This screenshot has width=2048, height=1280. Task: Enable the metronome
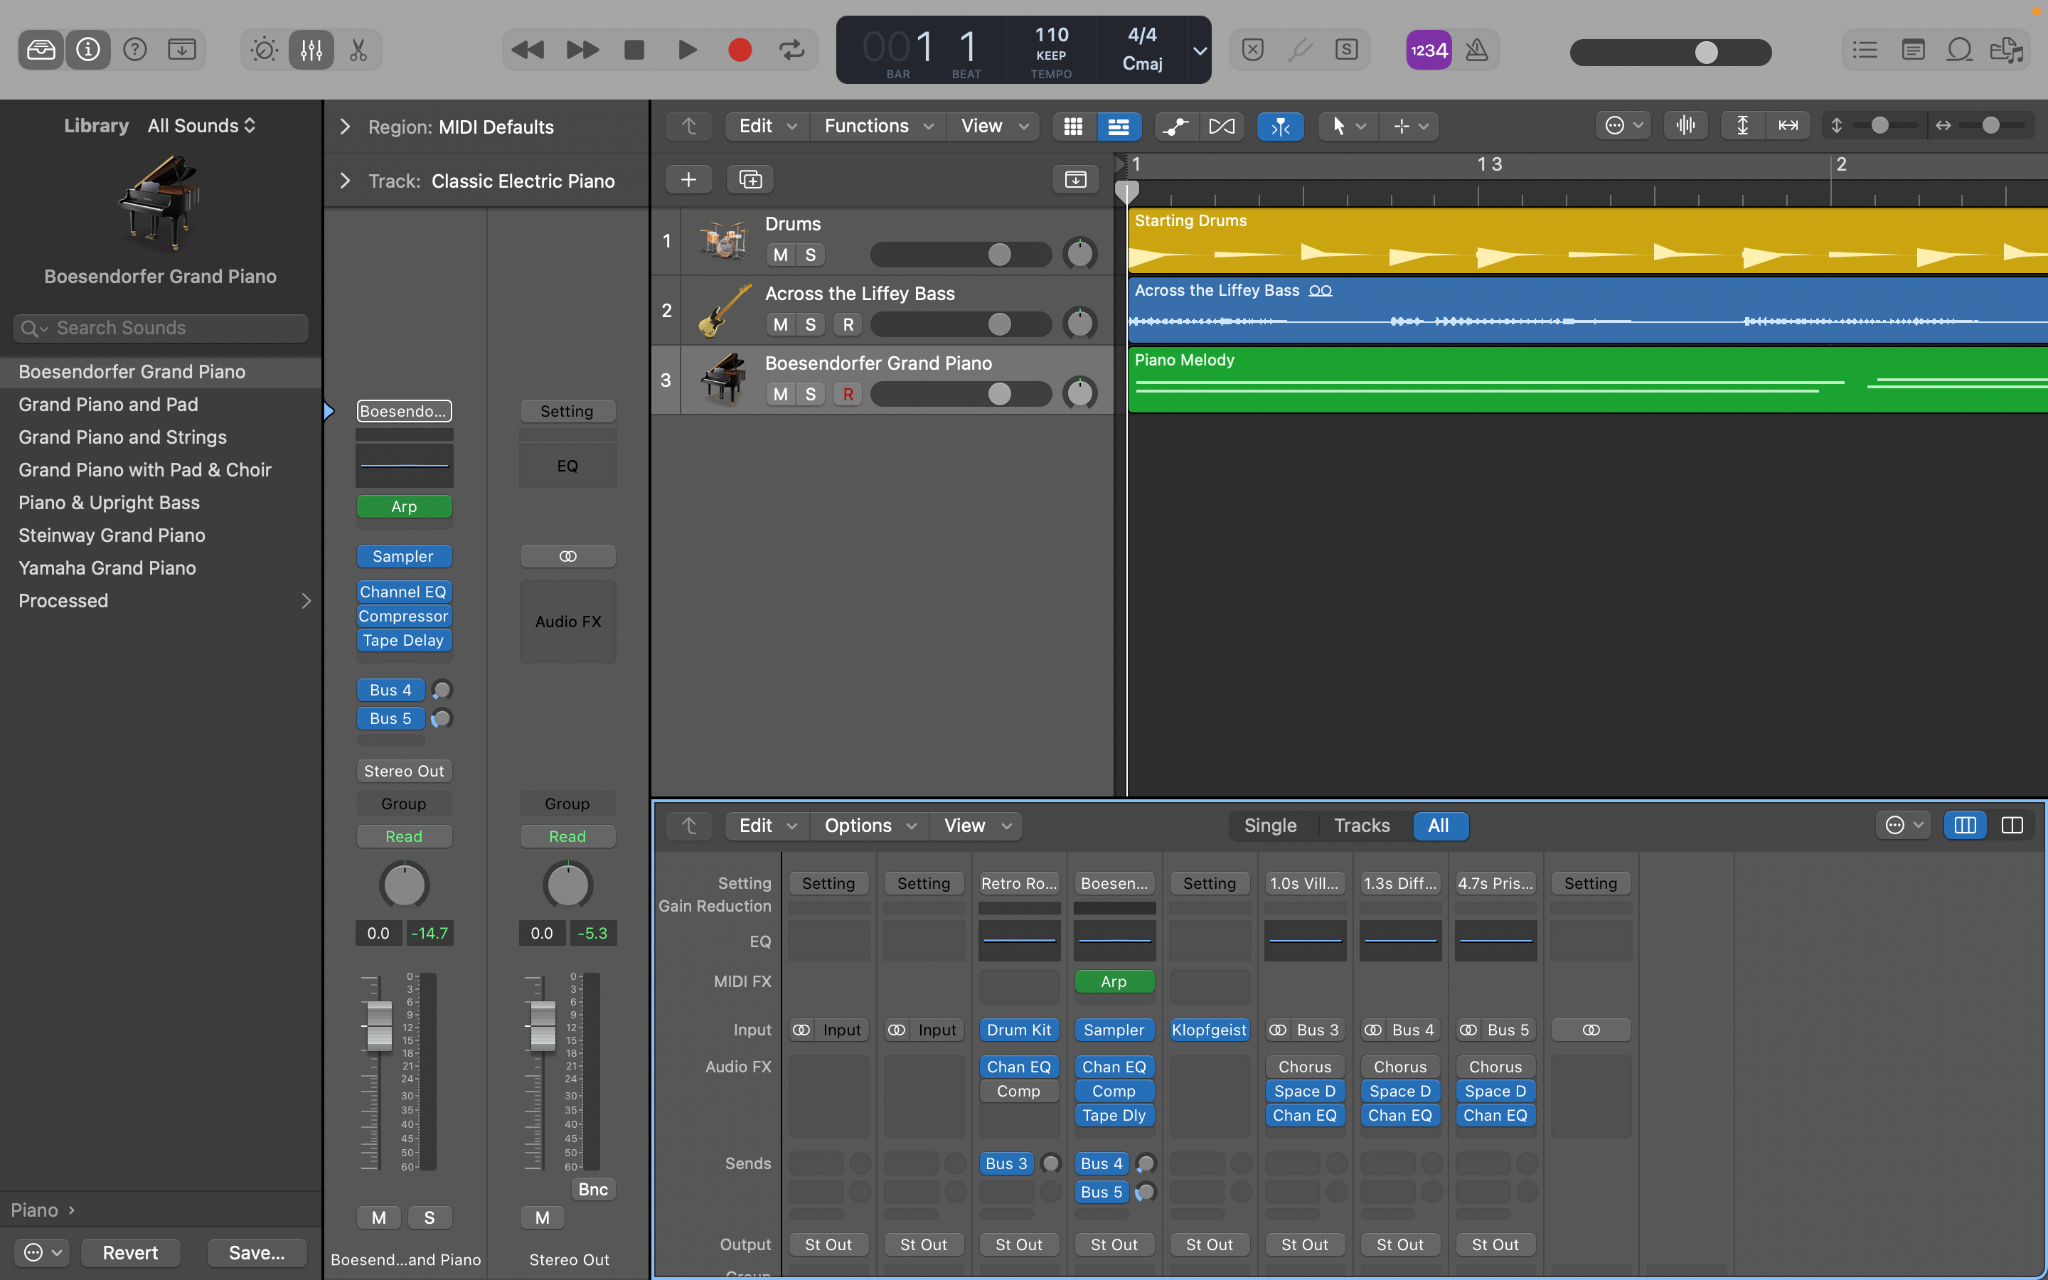tap(1478, 50)
